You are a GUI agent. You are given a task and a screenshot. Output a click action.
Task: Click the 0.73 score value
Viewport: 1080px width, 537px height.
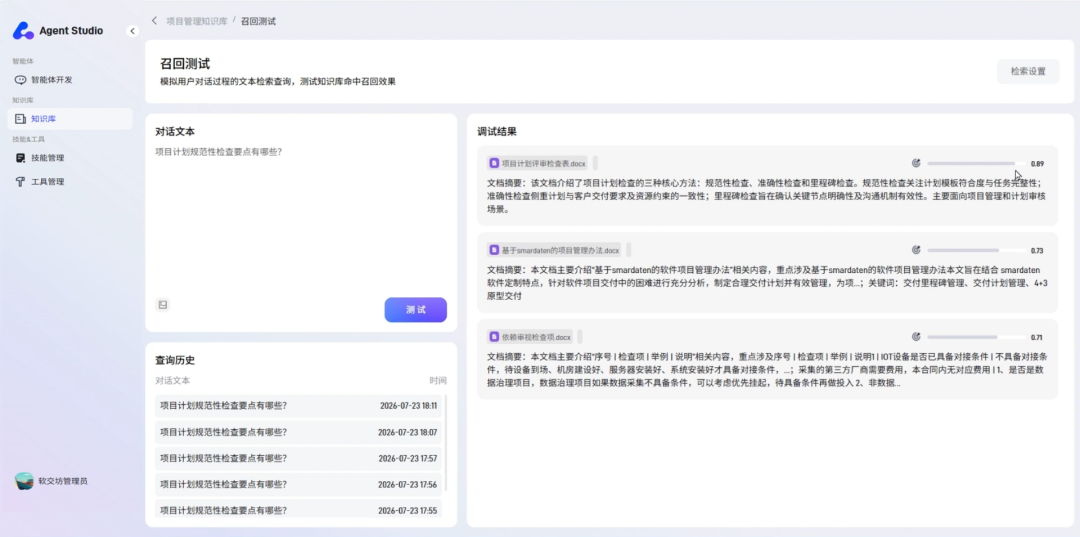point(1037,251)
